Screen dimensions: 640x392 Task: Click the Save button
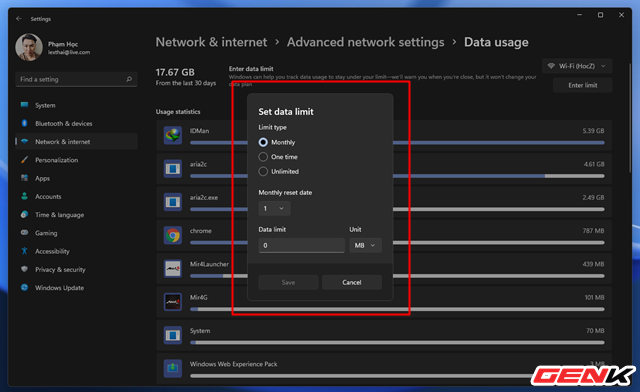pos(288,283)
